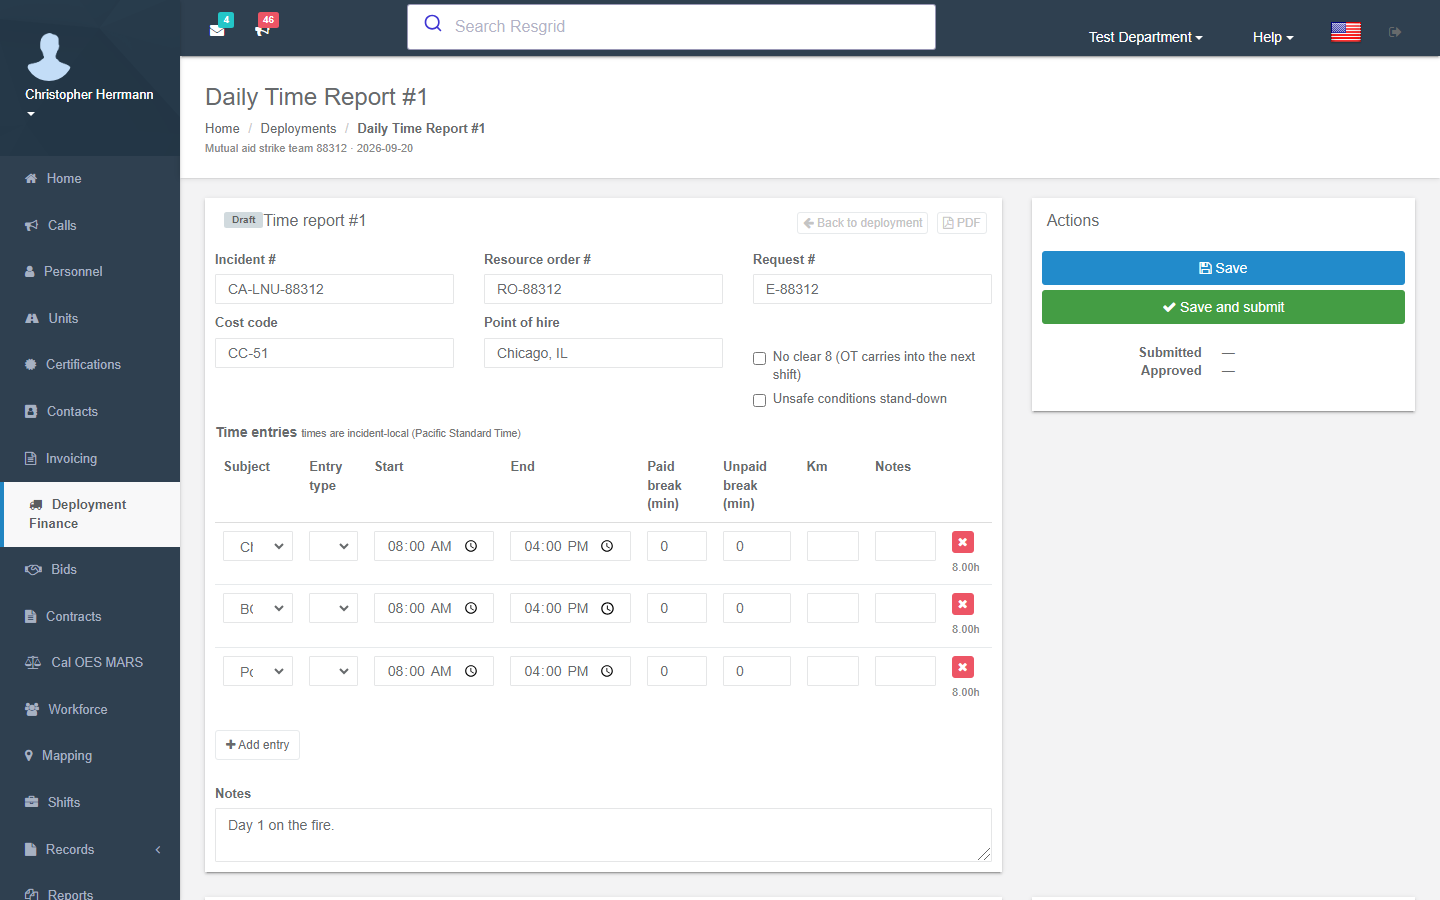1440x900 pixels.
Task: Open the first row Entry type dropdown
Action: 333,546
